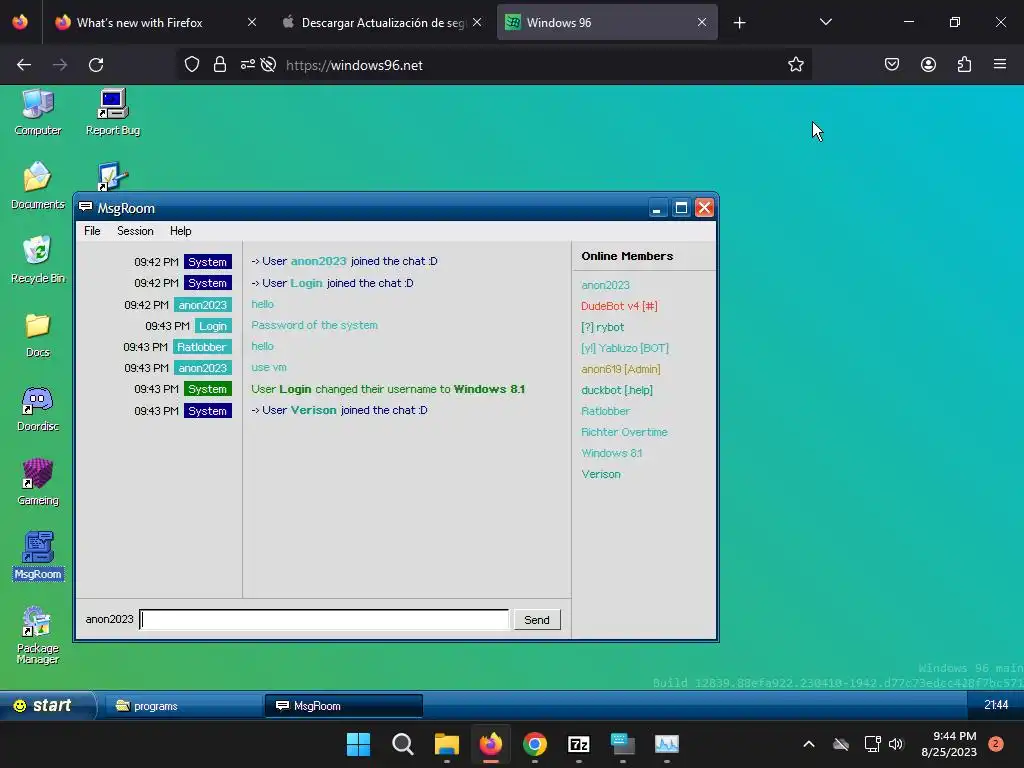Maximize the MsgRoom window
This screenshot has width=1024, height=768.
(x=680, y=208)
